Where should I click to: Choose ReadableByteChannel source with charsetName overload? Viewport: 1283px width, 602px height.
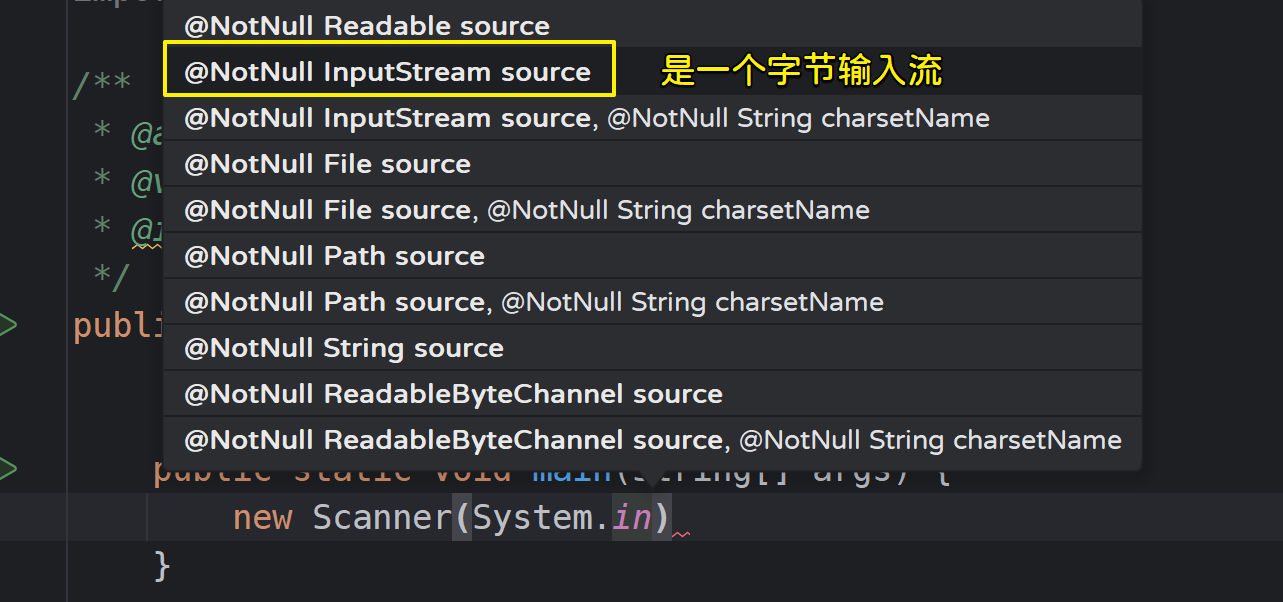[653, 440]
